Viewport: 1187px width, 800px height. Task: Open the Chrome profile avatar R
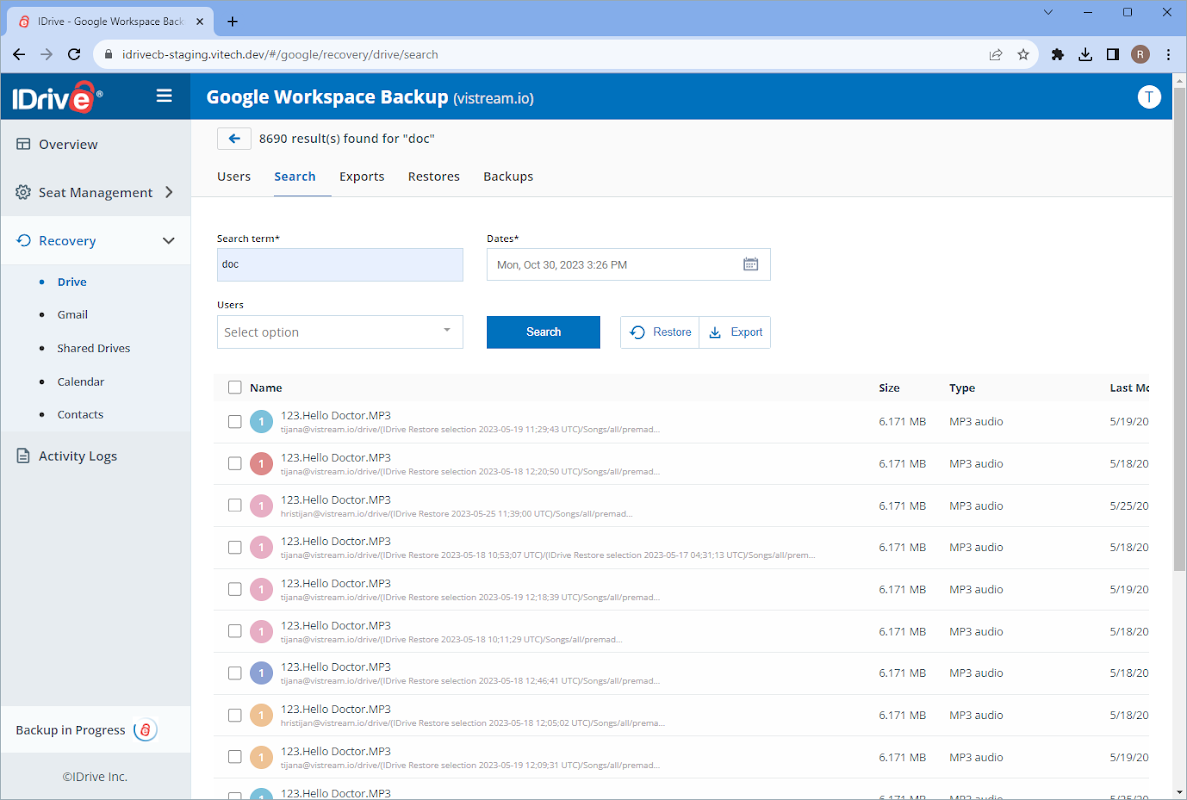click(x=1140, y=54)
